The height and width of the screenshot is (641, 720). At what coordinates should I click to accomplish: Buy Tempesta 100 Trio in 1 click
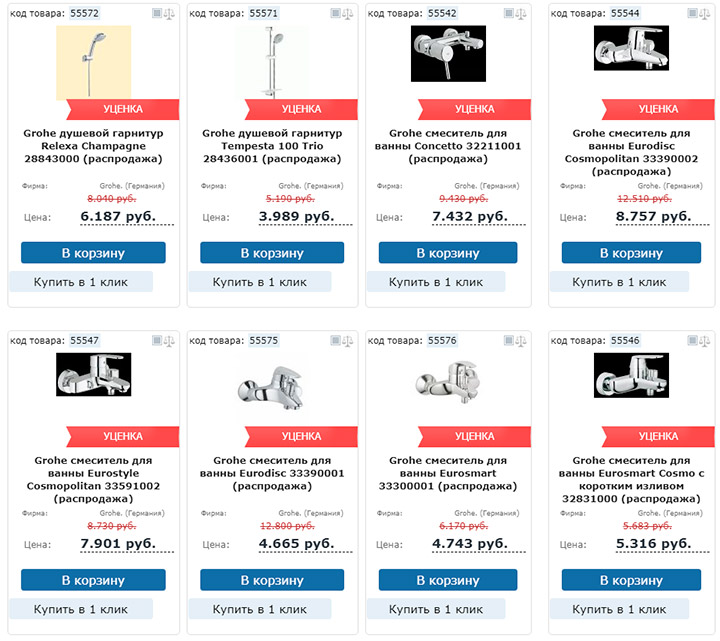click(259, 281)
